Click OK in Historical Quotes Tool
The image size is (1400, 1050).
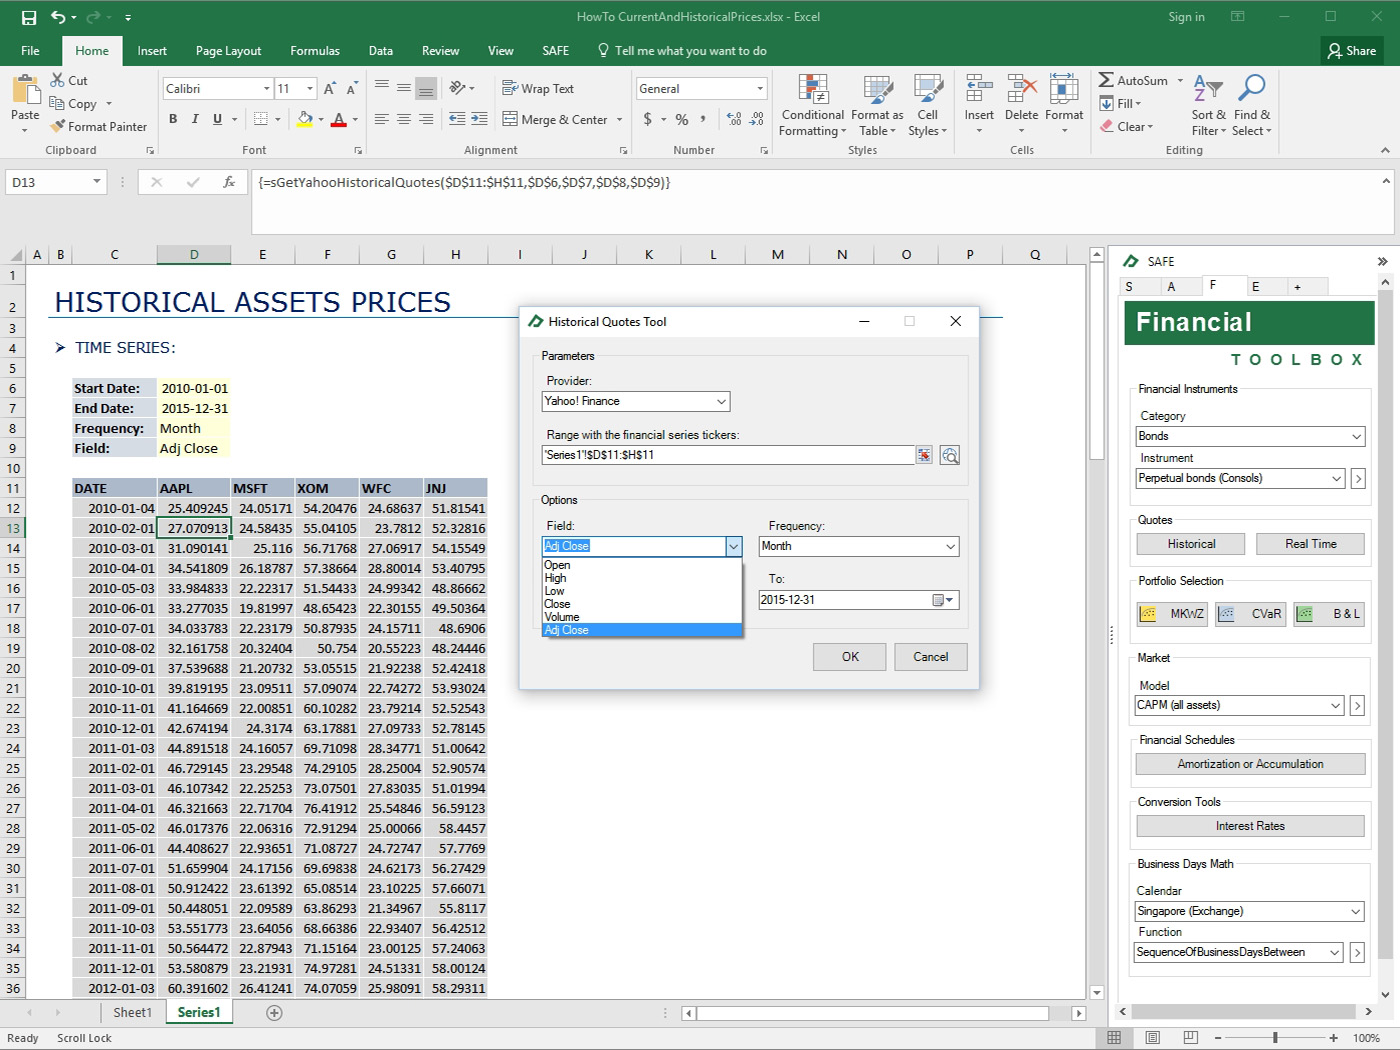coord(850,657)
